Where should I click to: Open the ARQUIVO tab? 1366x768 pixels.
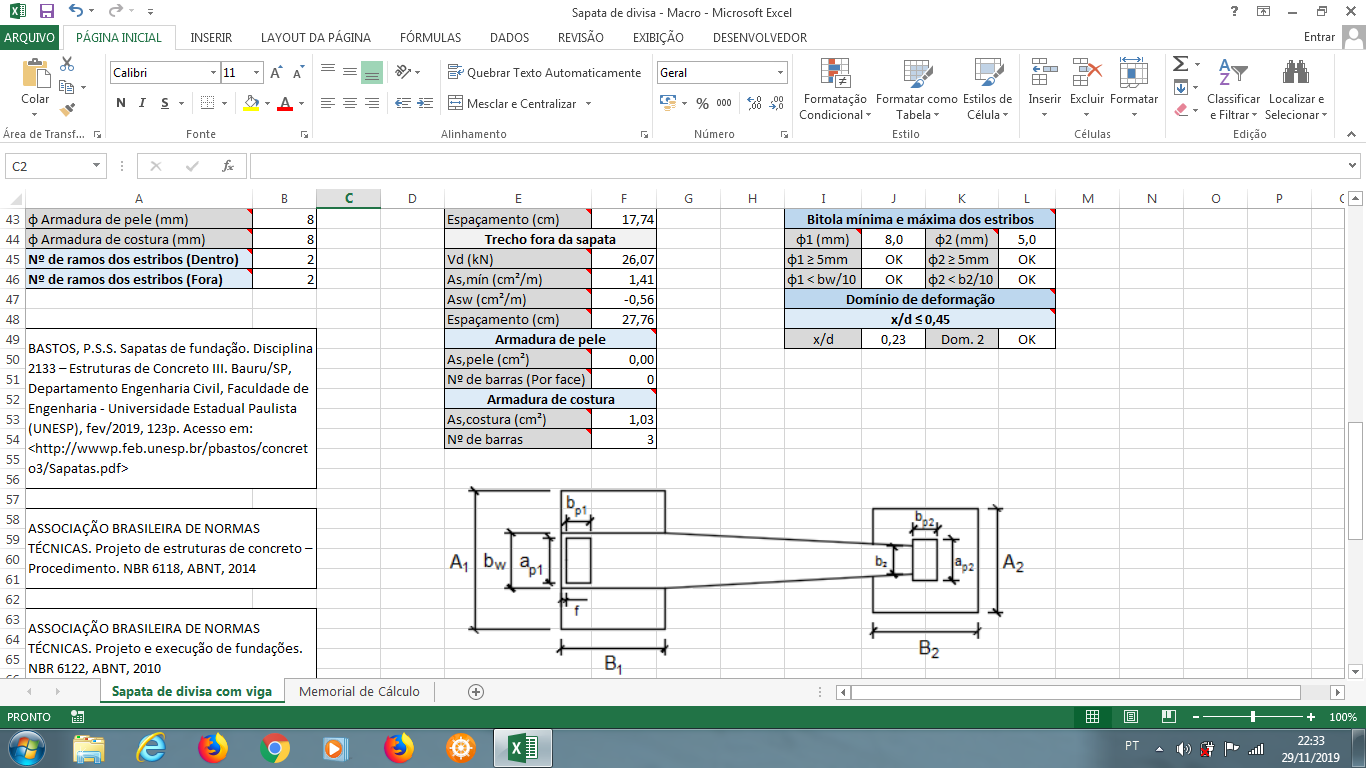[x=30, y=37]
